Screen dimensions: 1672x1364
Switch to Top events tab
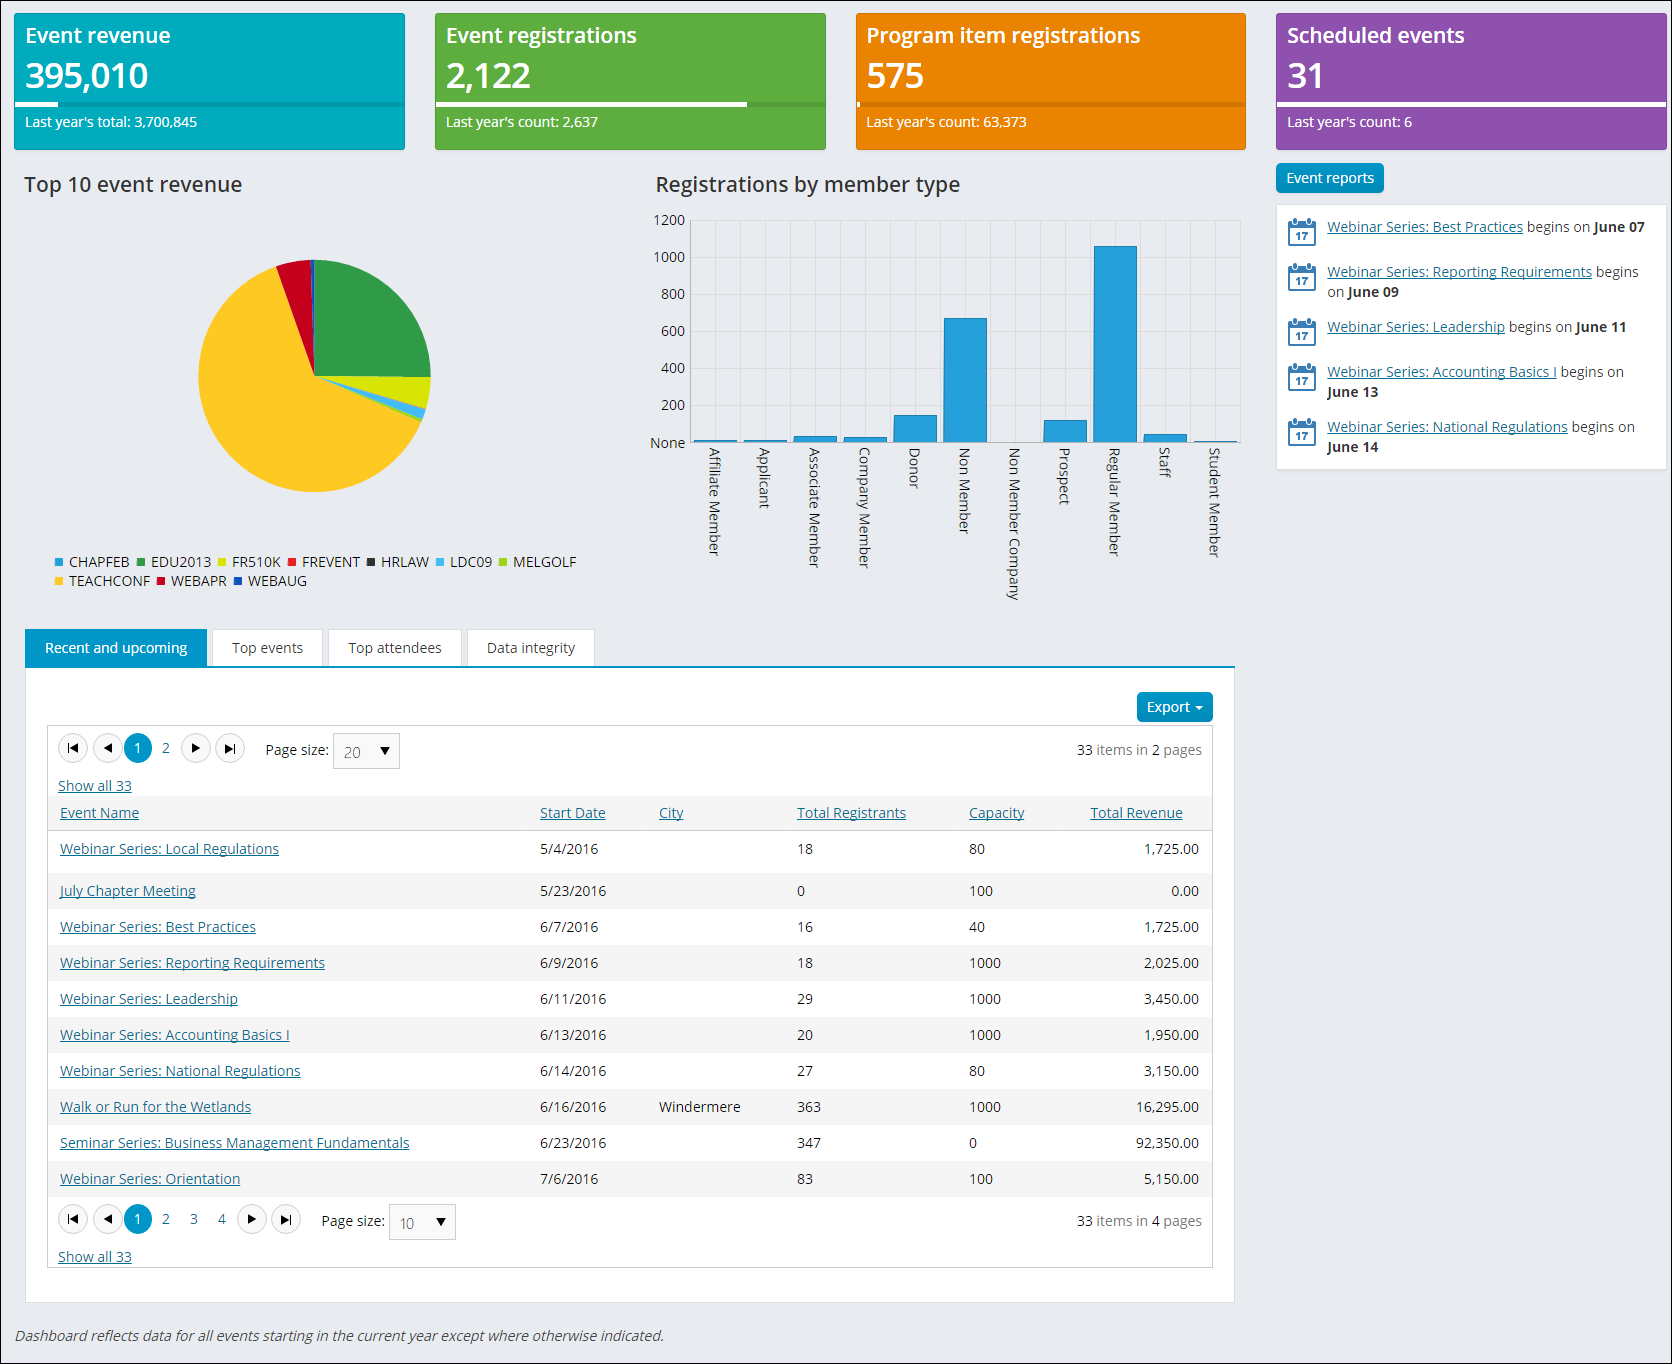point(267,648)
